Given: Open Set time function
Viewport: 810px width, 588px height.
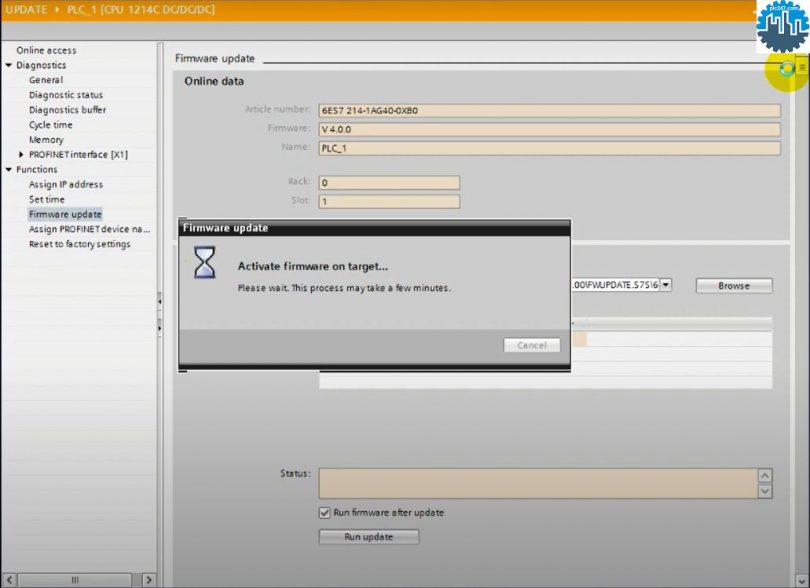Looking at the screenshot, I should point(46,199).
